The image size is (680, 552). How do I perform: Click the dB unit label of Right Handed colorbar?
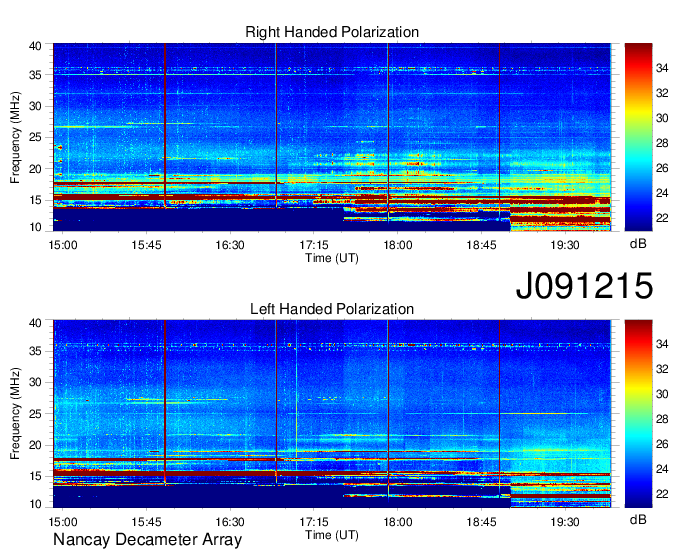click(x=638, y=244)
